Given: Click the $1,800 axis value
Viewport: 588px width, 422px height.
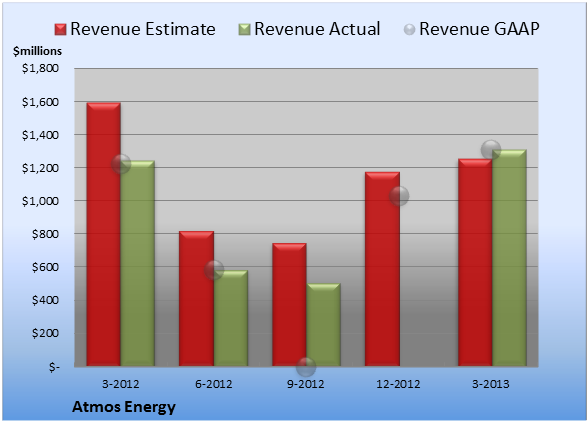Looking at the screenshot, I should pos(40,68).
